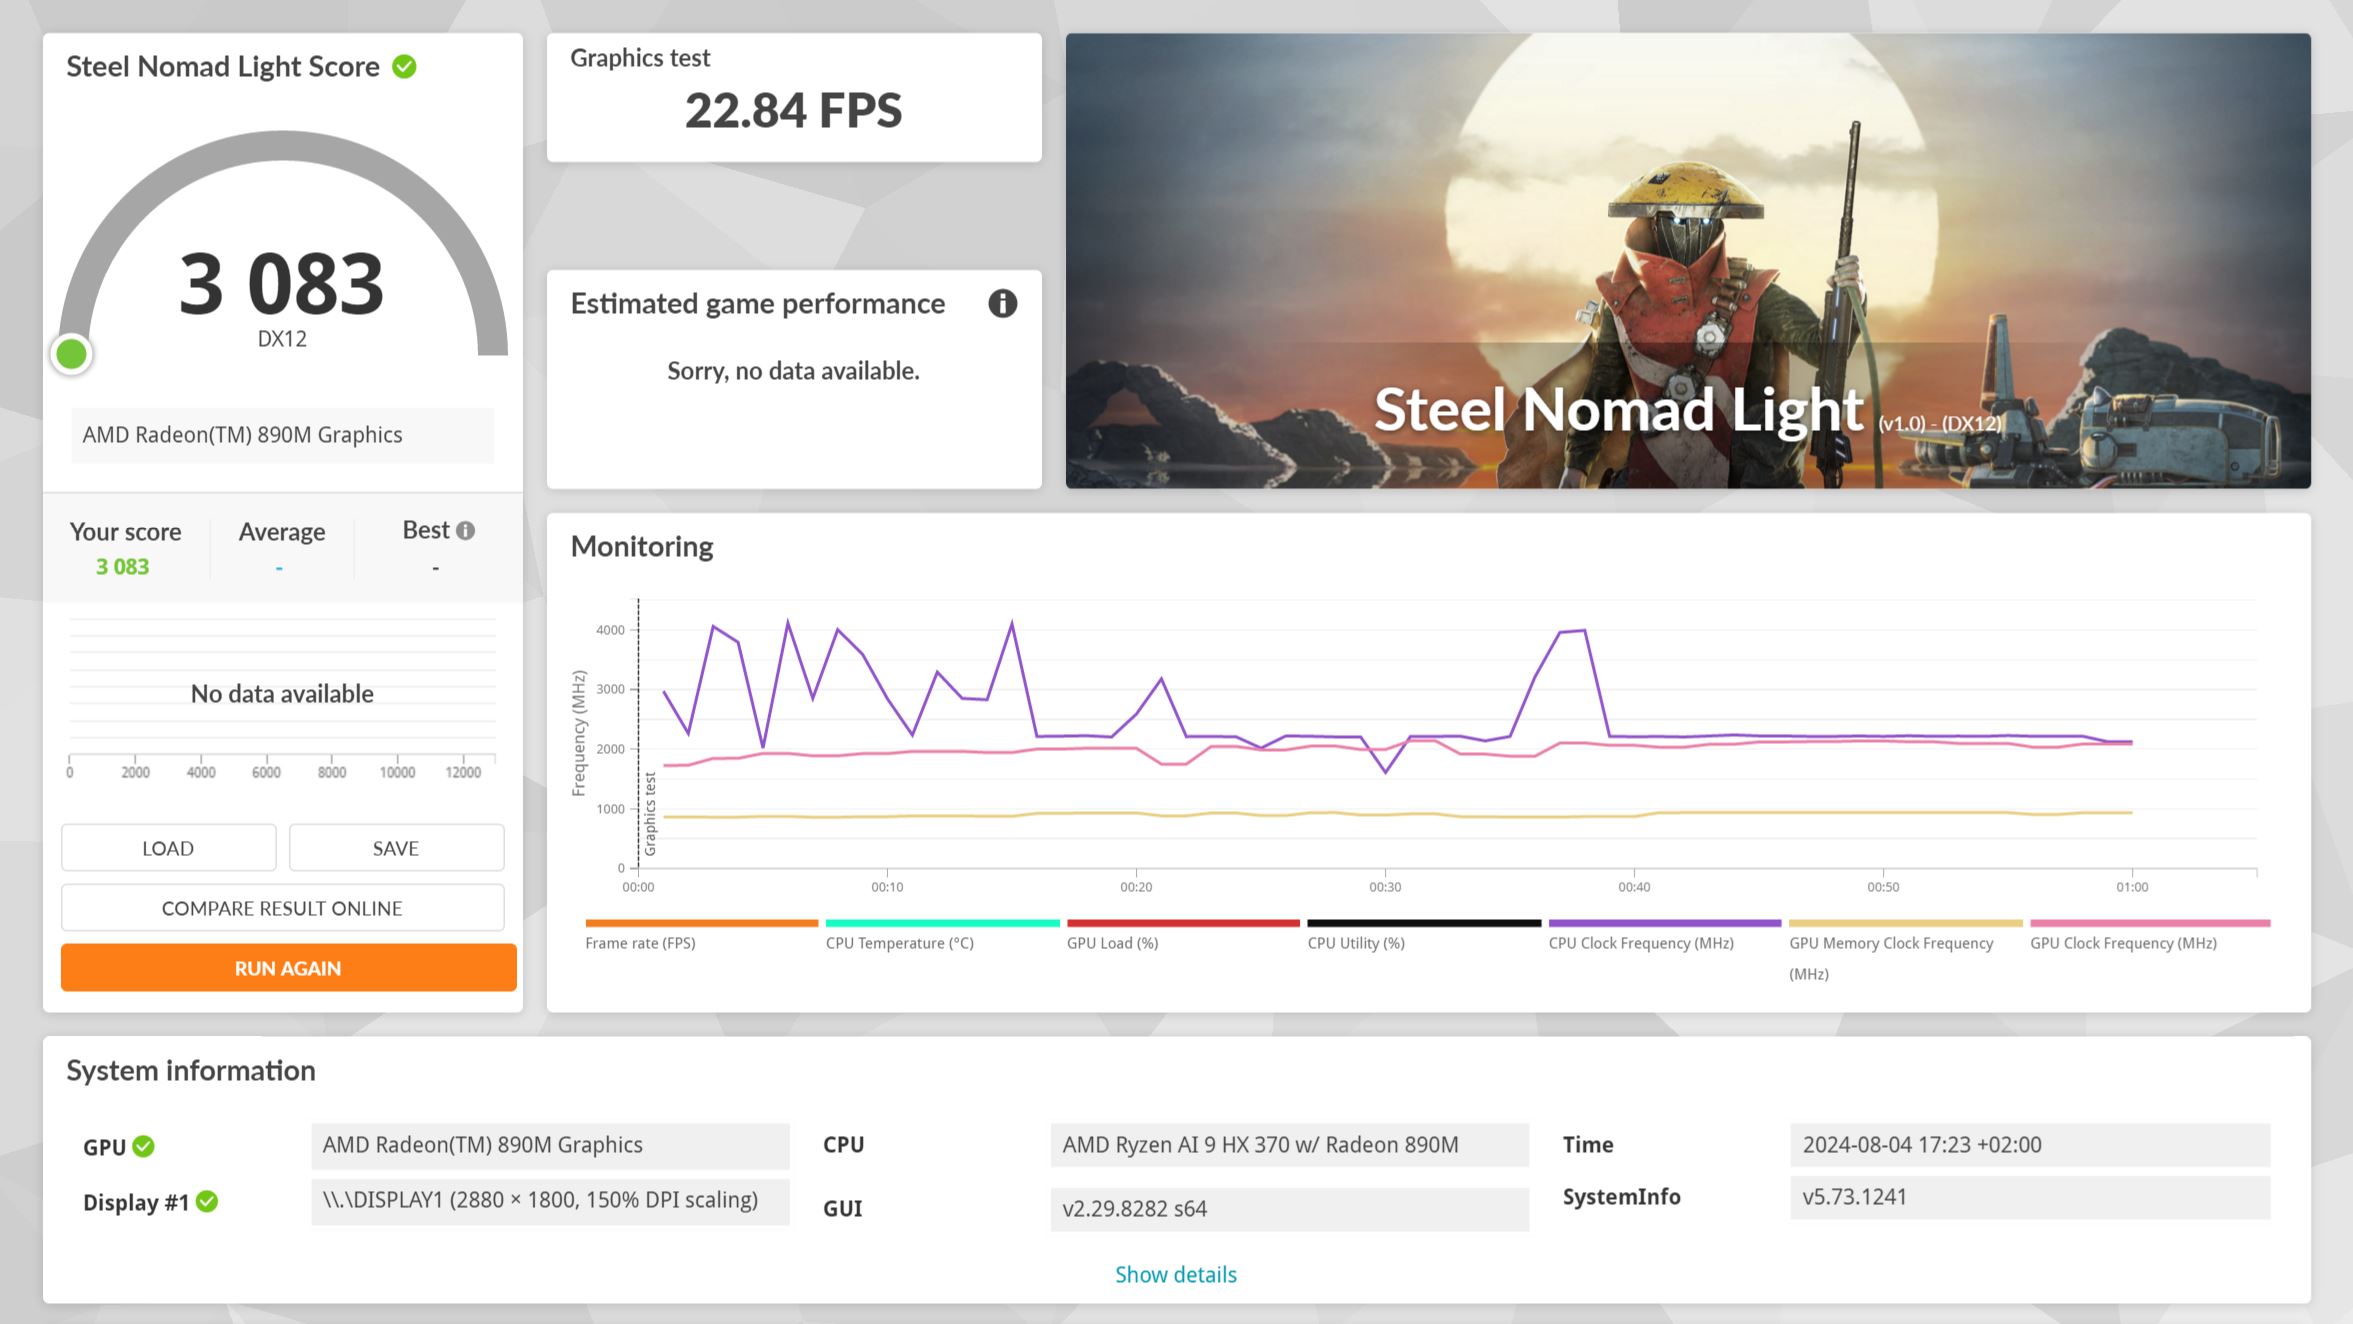The width and height of the screenshot is (2353, 1324).
Task: Toggle the Frame rate (FPS) legend series
Action: (x=640, y=942)
